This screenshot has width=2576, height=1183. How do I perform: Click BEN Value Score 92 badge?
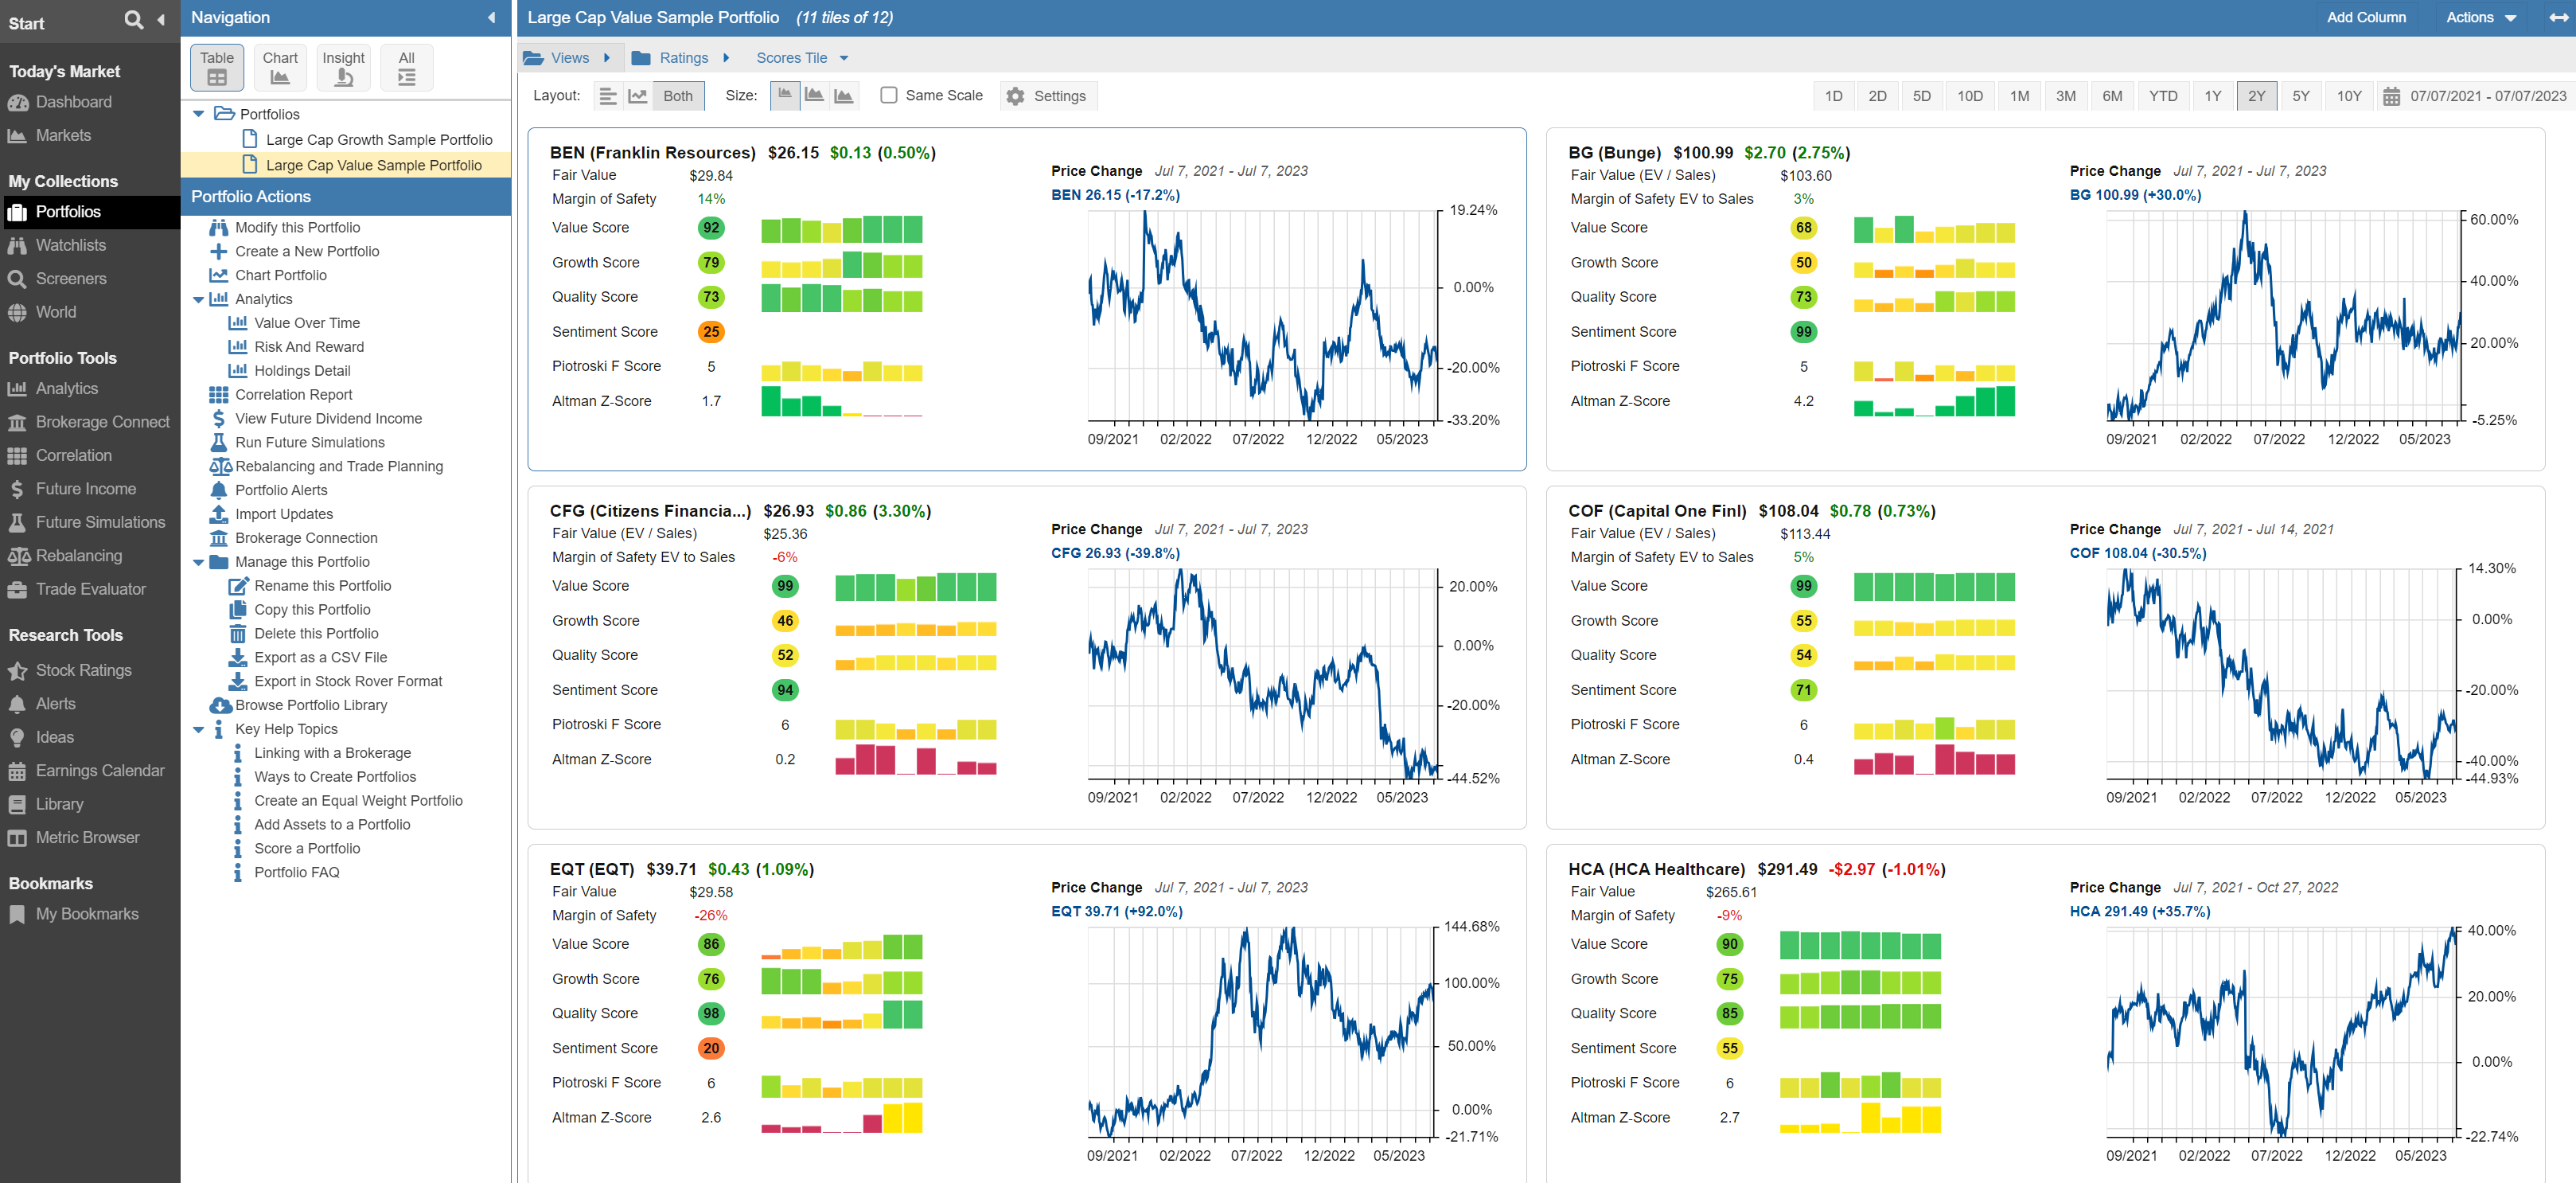(710, 228)
